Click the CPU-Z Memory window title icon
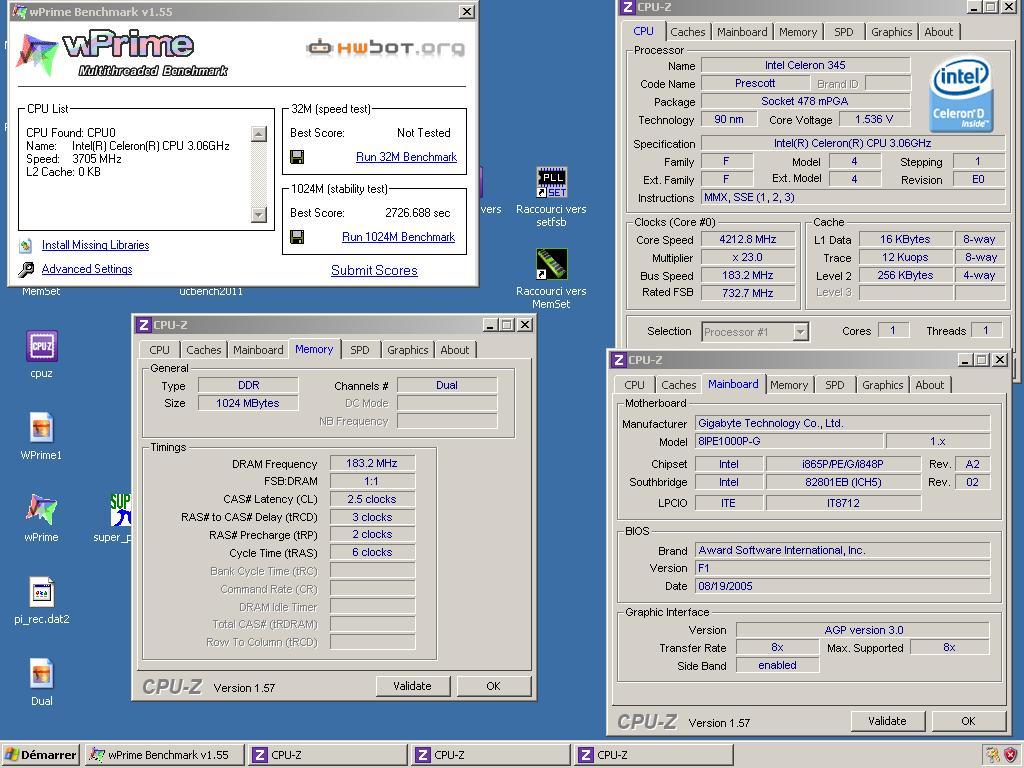Image resolution: width=1024 pixels, height=768 pixels. click(x=144, y=325)
